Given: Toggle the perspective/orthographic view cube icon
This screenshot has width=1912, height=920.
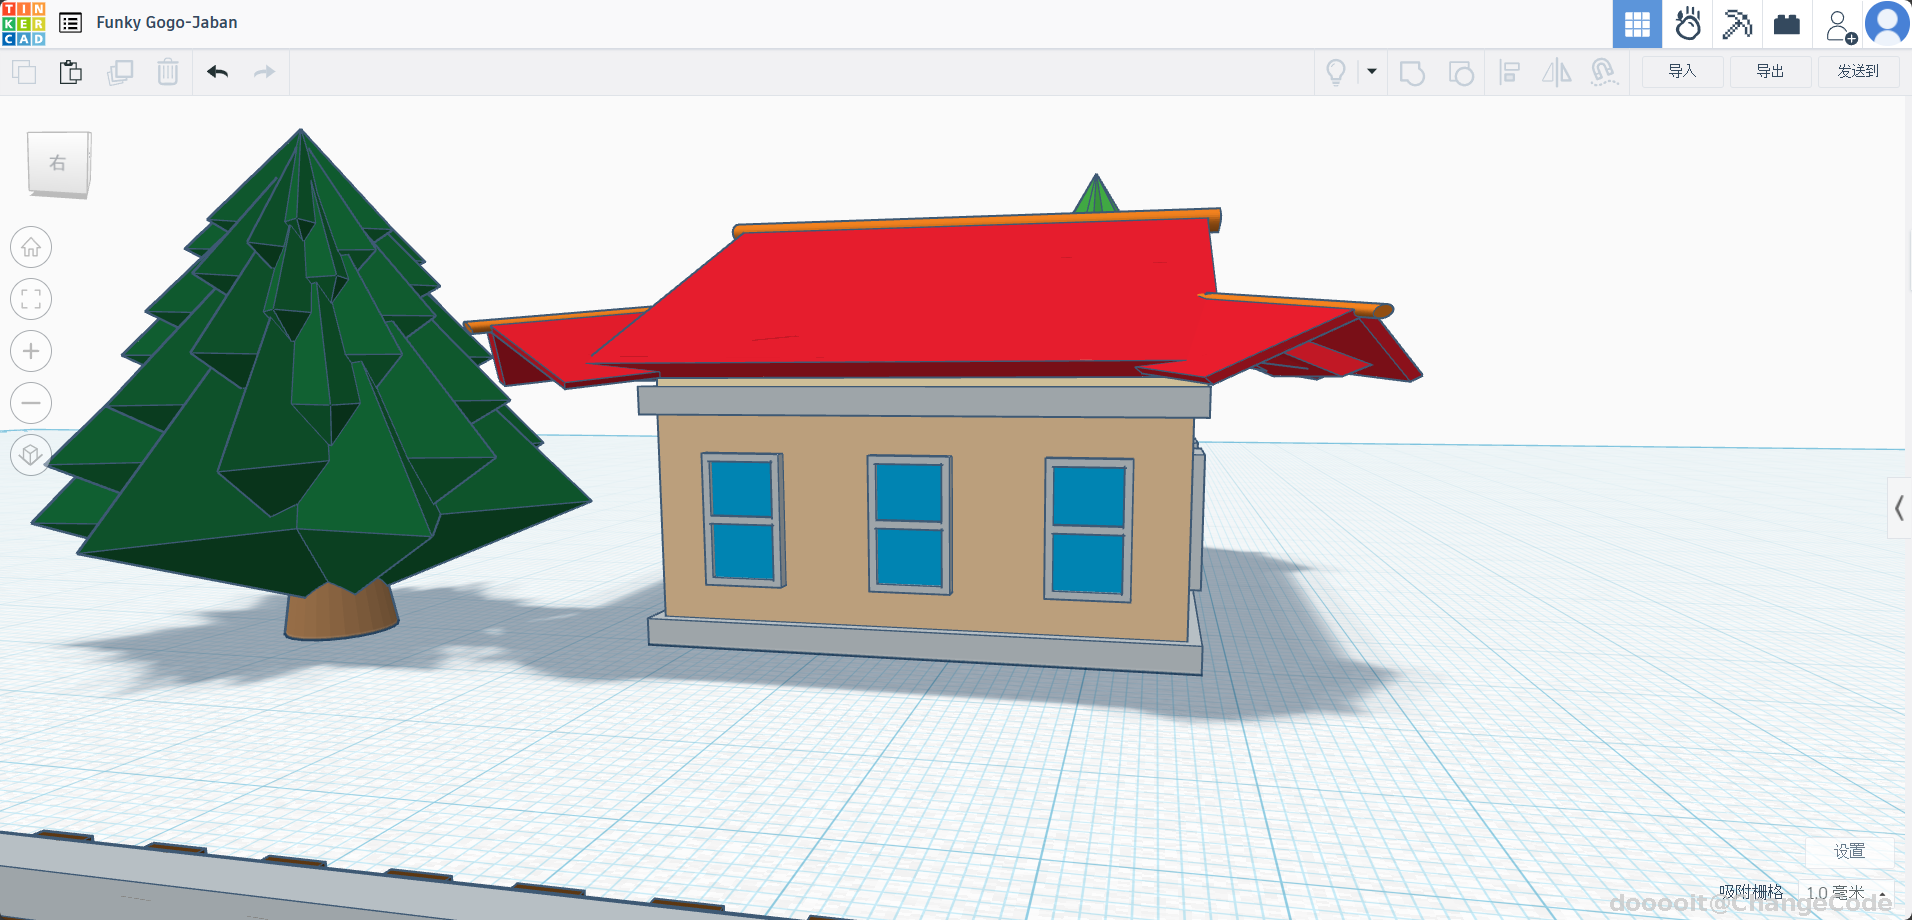Looking at the screenshot, I should click(x=31, y=455).
